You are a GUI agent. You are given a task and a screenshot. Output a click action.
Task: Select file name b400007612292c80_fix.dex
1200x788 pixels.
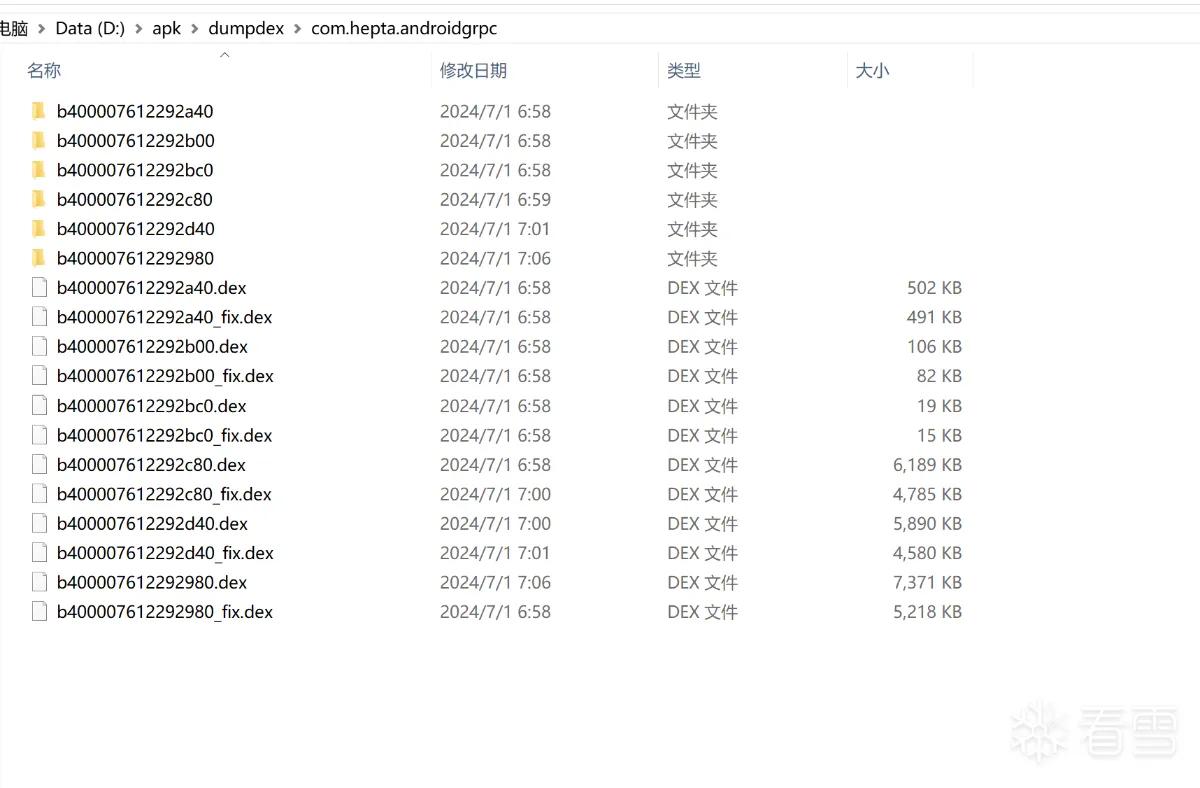[164, 494]
